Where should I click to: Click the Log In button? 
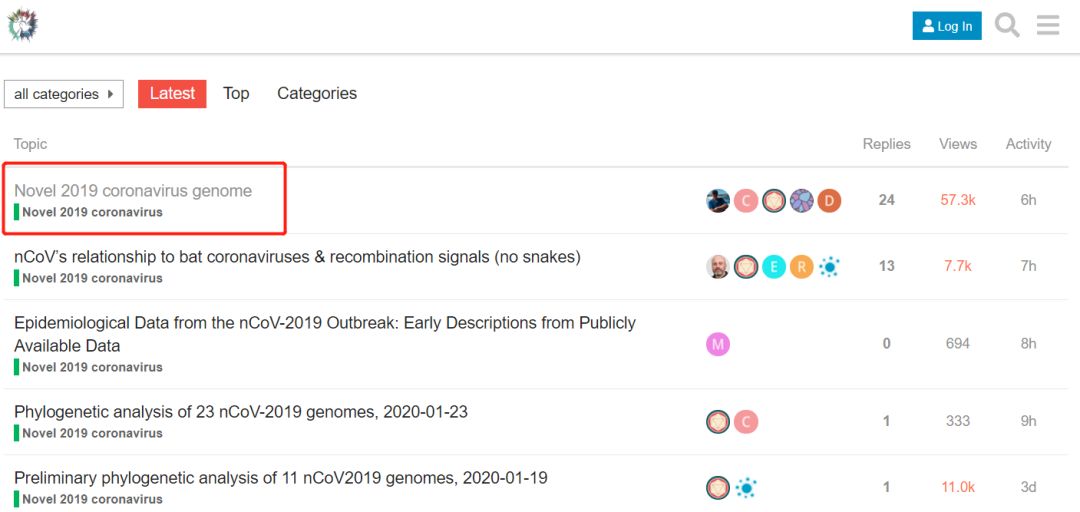[947, 26]
